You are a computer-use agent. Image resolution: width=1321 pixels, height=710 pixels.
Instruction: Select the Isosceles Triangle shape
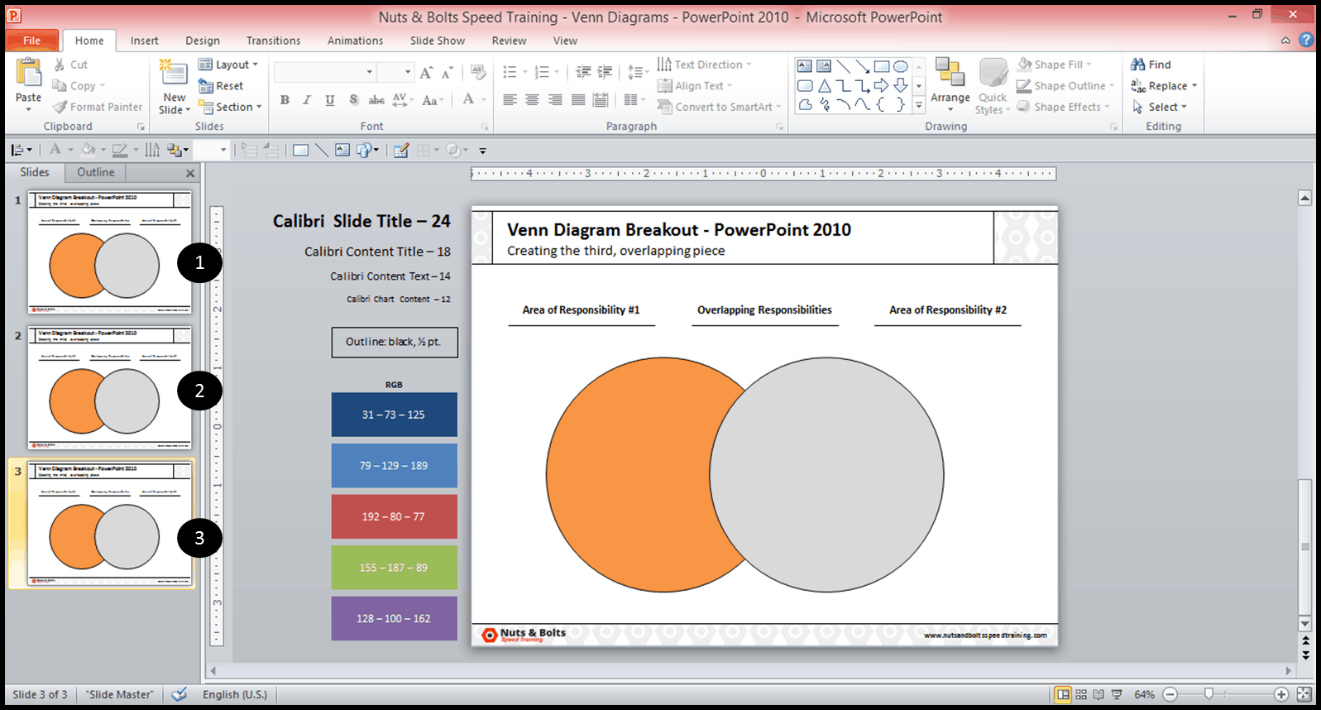(824, 85)
